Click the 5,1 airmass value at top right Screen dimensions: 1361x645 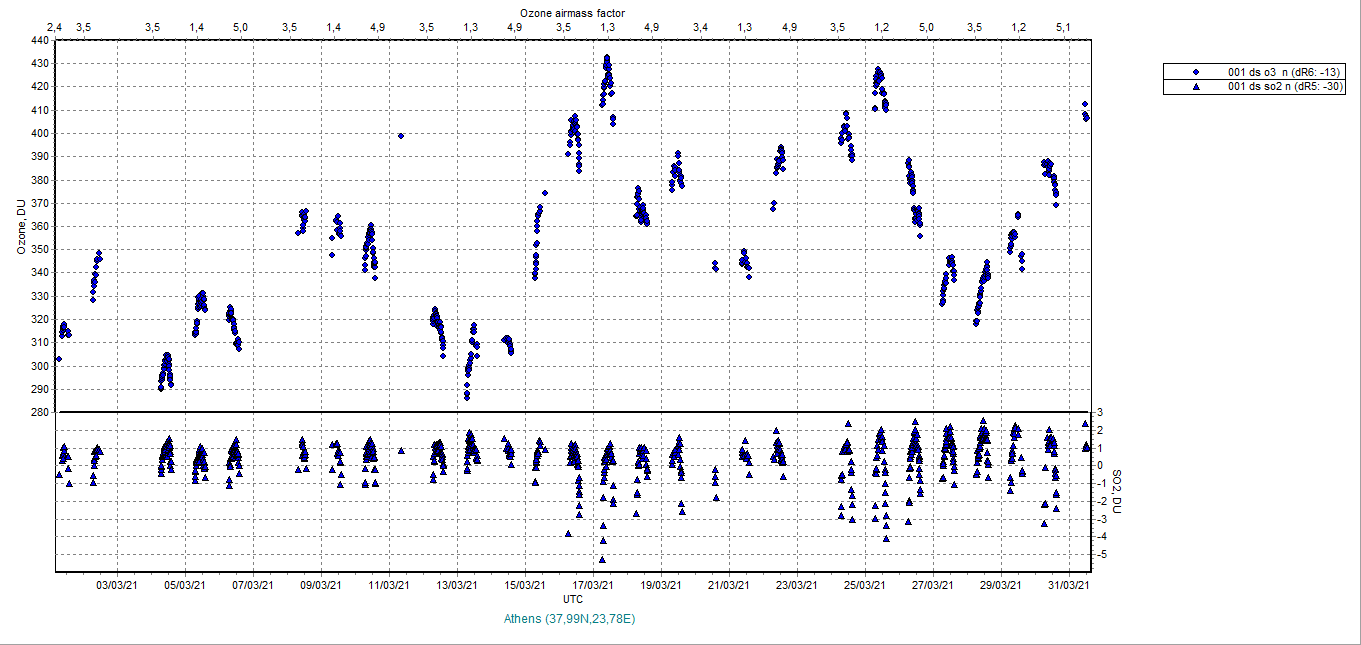click(1064, 26)
